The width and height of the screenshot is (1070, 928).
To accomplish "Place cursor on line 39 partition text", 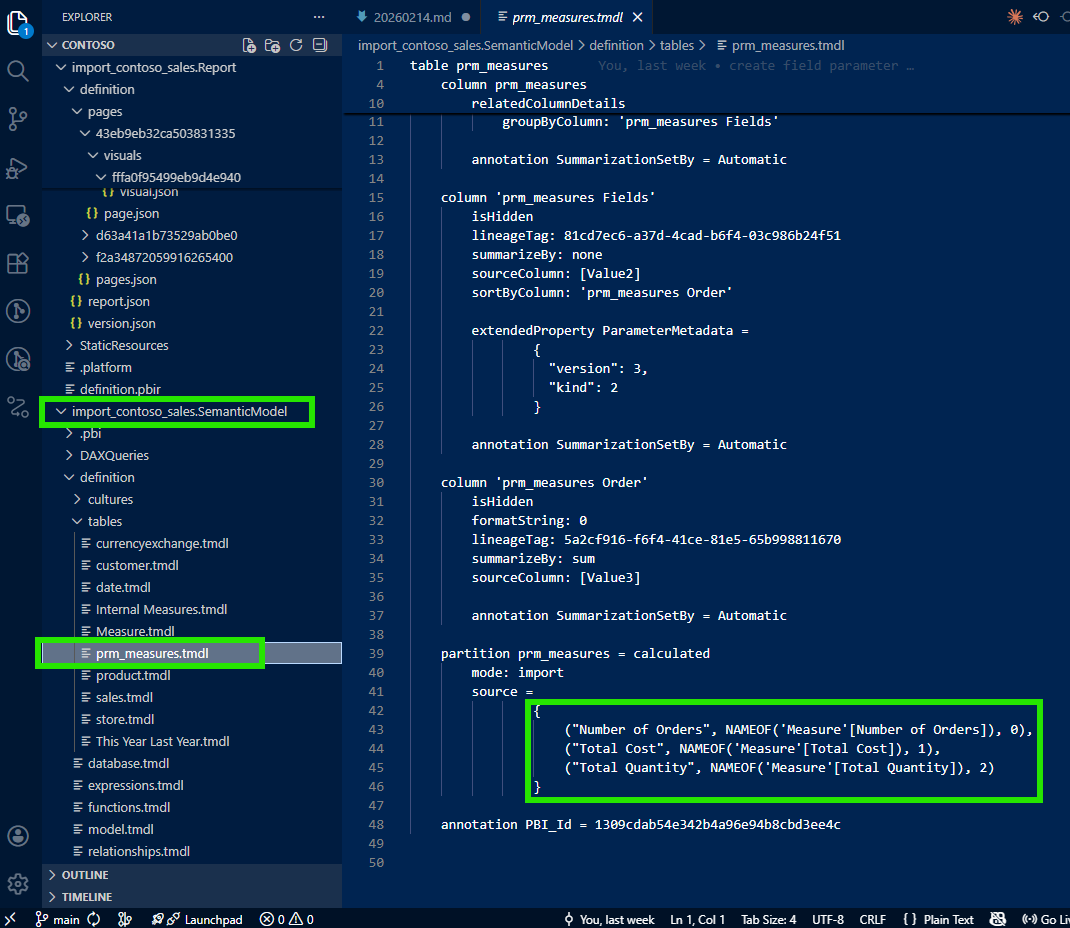I will click(x=575, y=653).
